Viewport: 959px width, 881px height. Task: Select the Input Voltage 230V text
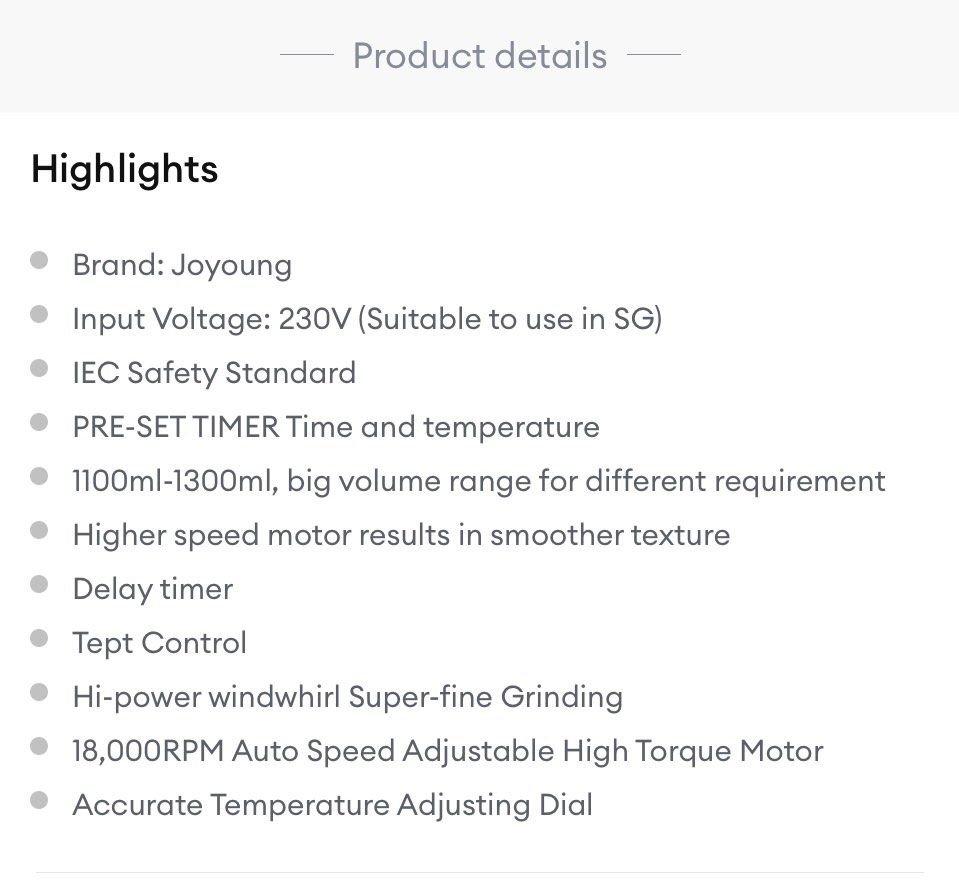[x=367, y=319]
